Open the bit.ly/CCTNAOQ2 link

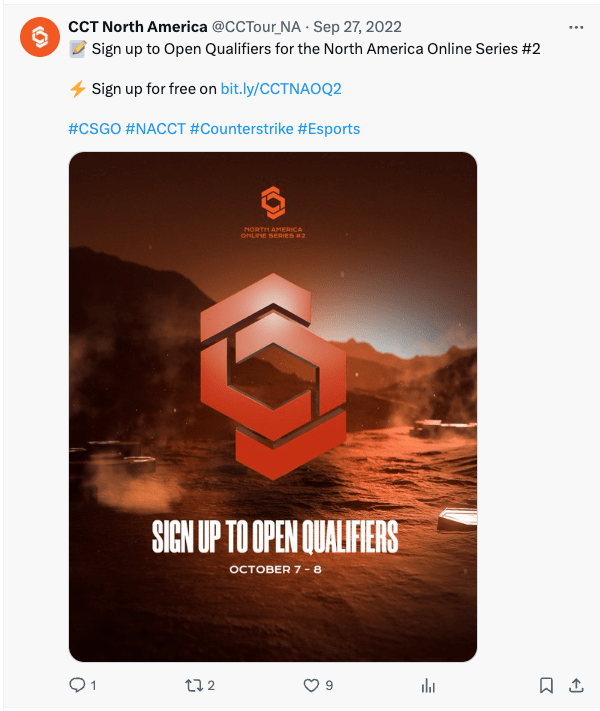pyautogui.click(x=281, y=89)
